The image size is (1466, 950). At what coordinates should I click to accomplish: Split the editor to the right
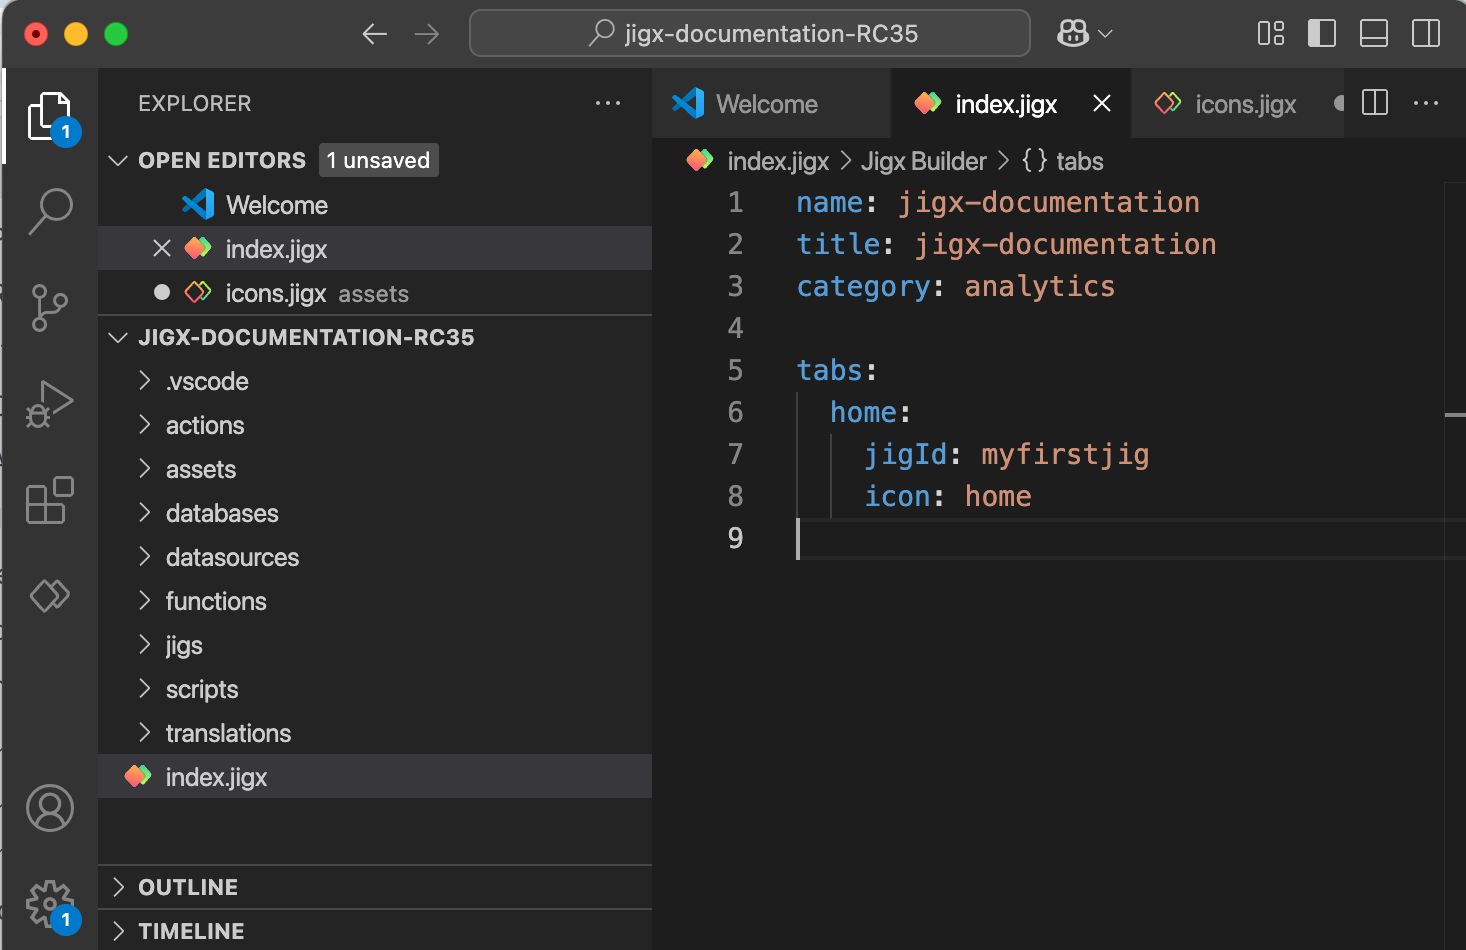click(1375, 103)
